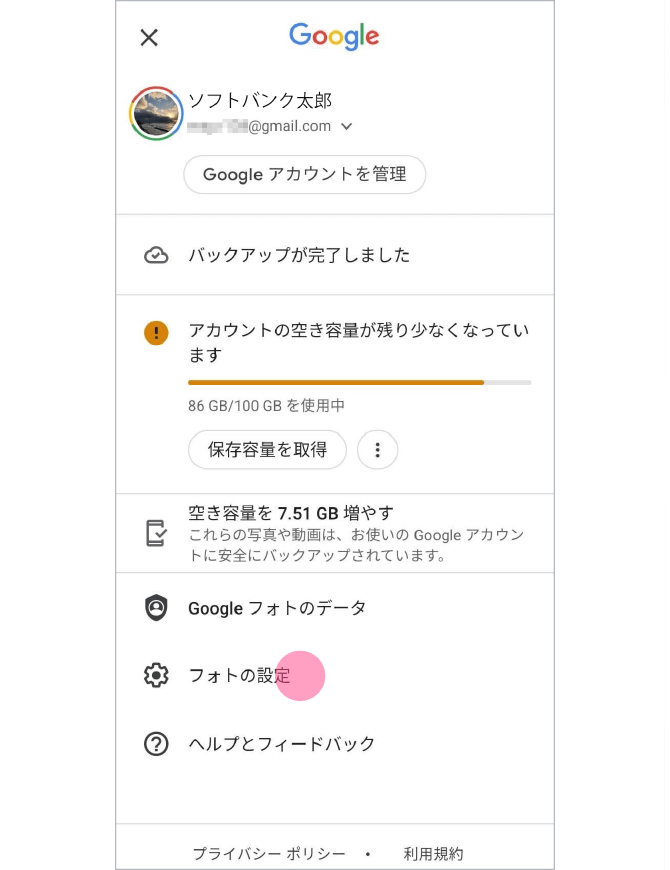The height and width of the screenshot is (870, 670).
Task: Open the three-dot overflow menu next to 保存容量を取得
Action: click(378, 450)
